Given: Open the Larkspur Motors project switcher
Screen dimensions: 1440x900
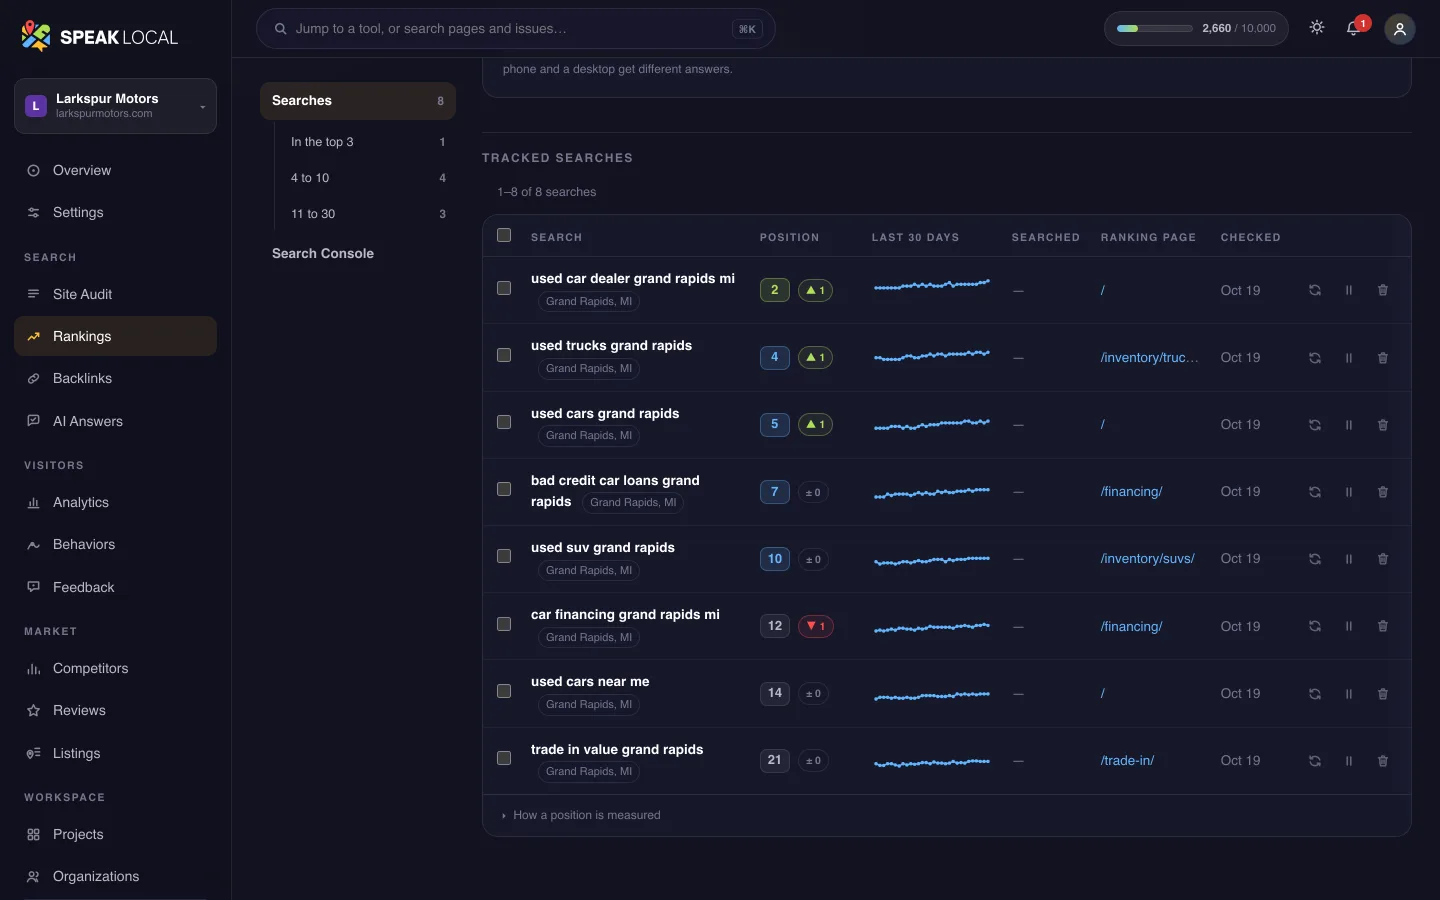Looking at the screenshot, I should coord(115,106).
